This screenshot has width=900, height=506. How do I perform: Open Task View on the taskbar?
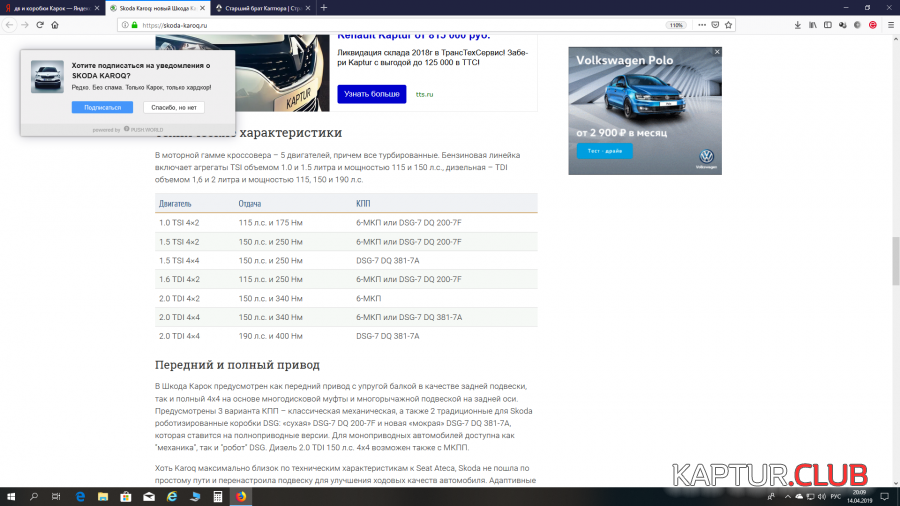(x=56, y=497)
